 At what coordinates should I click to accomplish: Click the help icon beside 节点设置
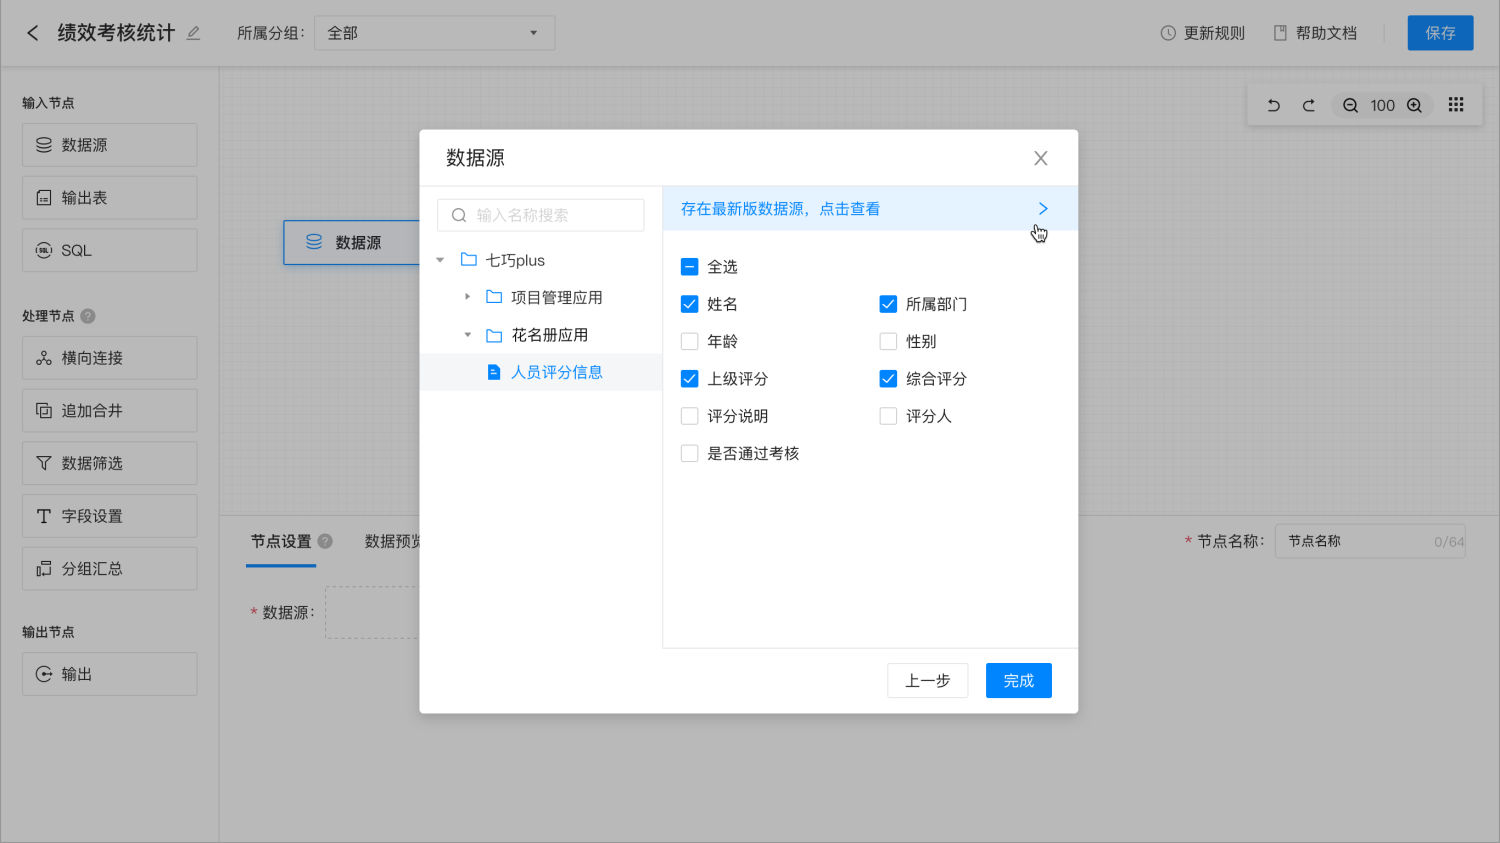point(325,541)
